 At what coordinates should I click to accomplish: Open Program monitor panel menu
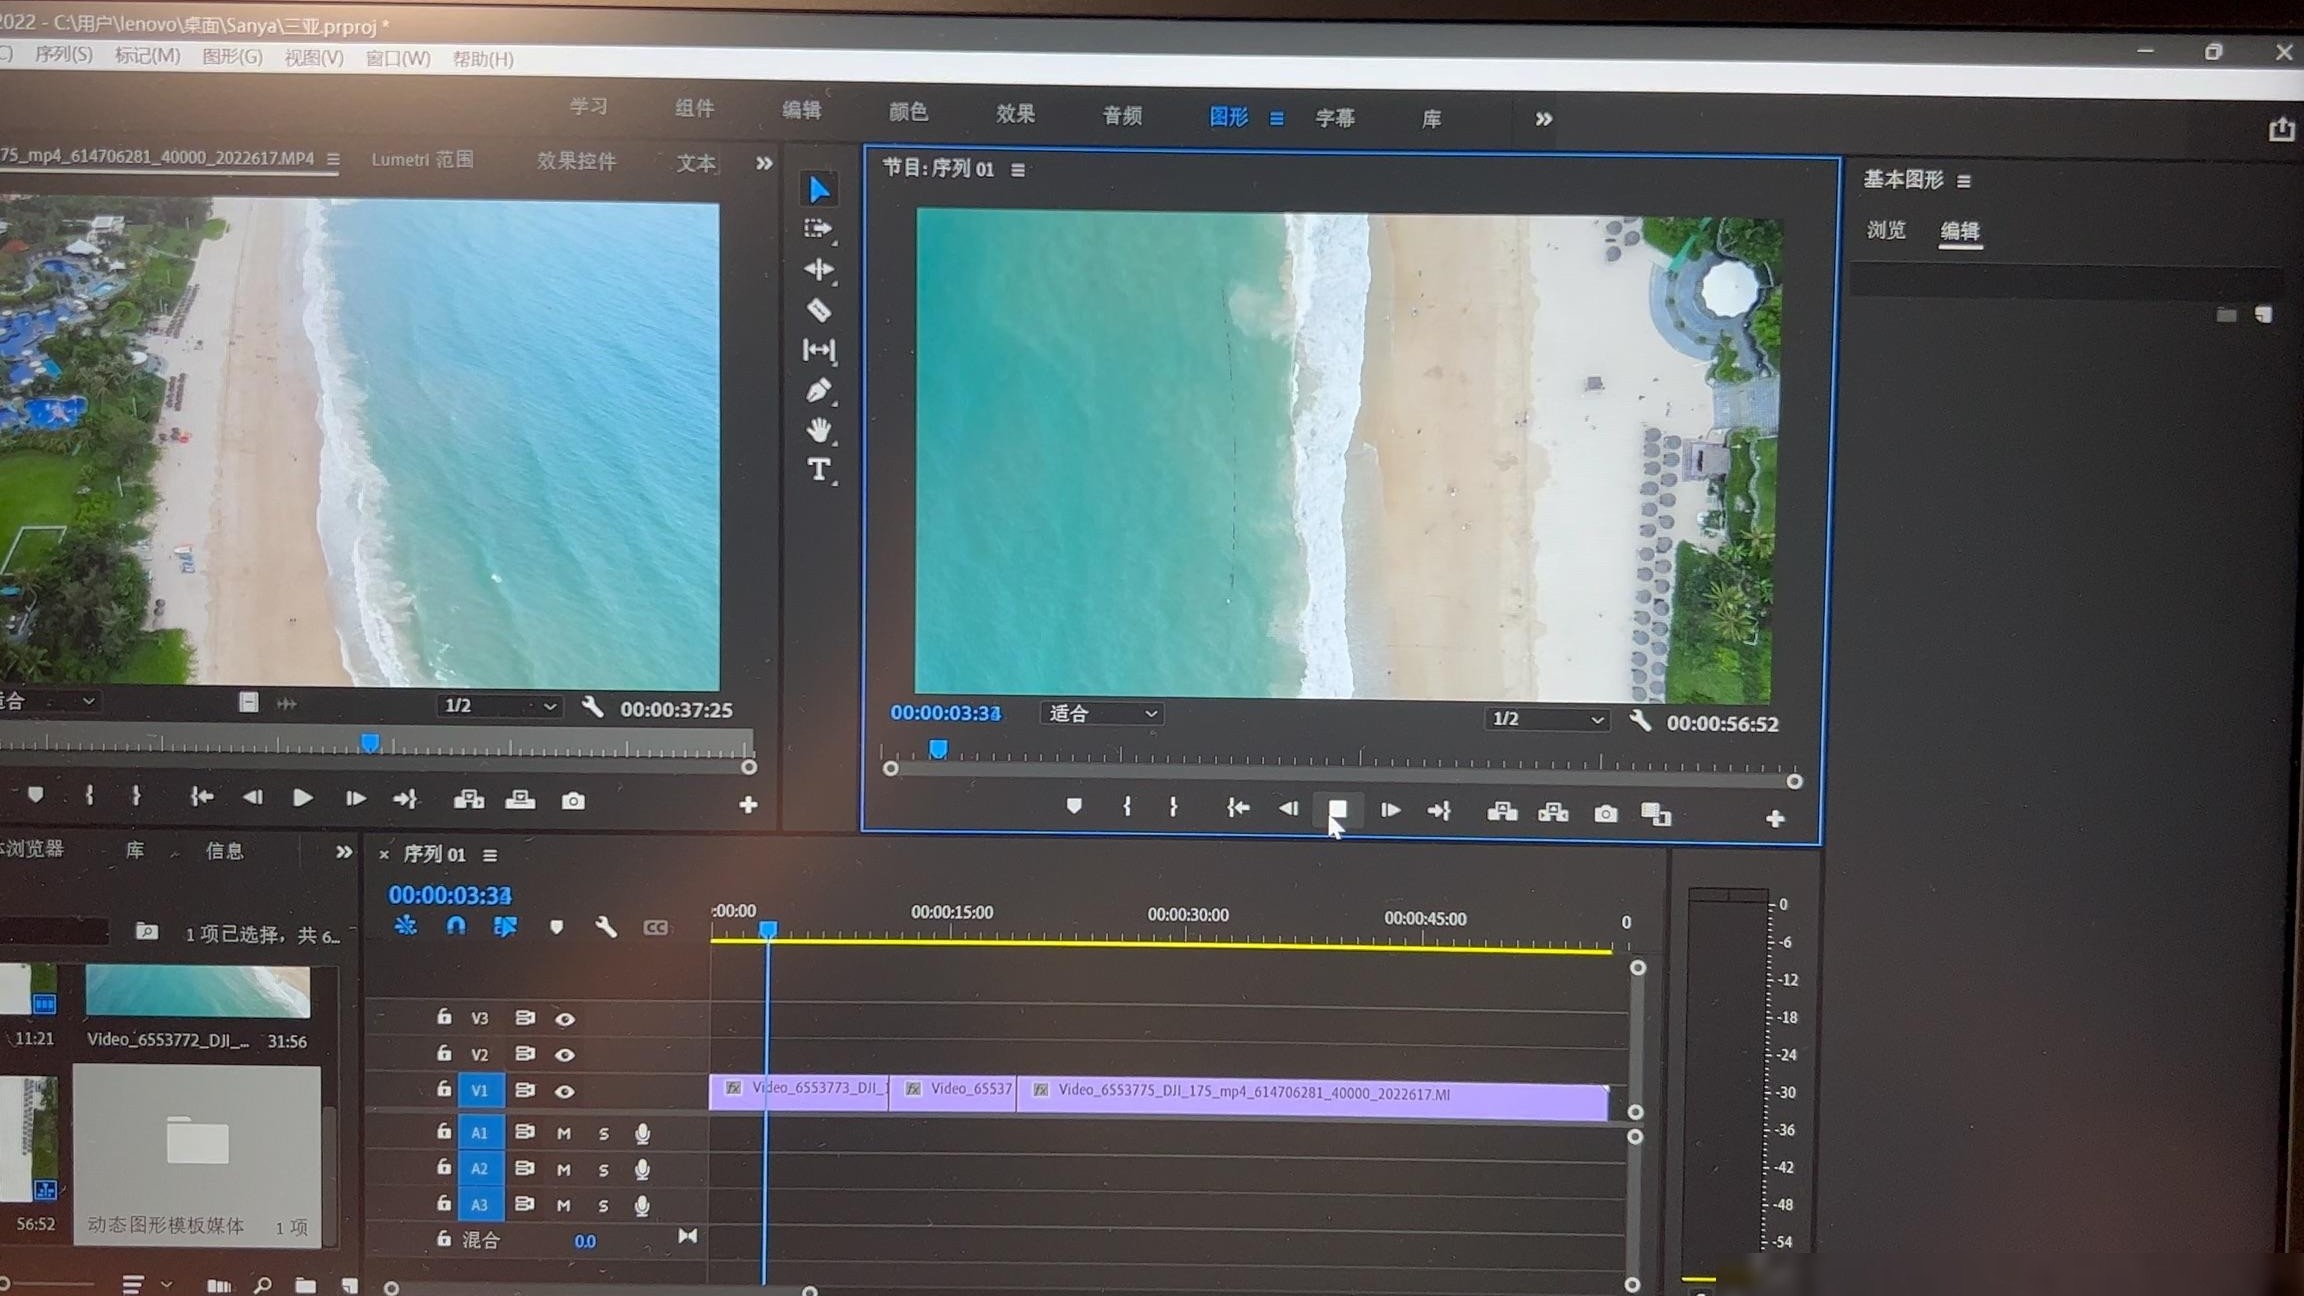click(x=1018, y=170)
